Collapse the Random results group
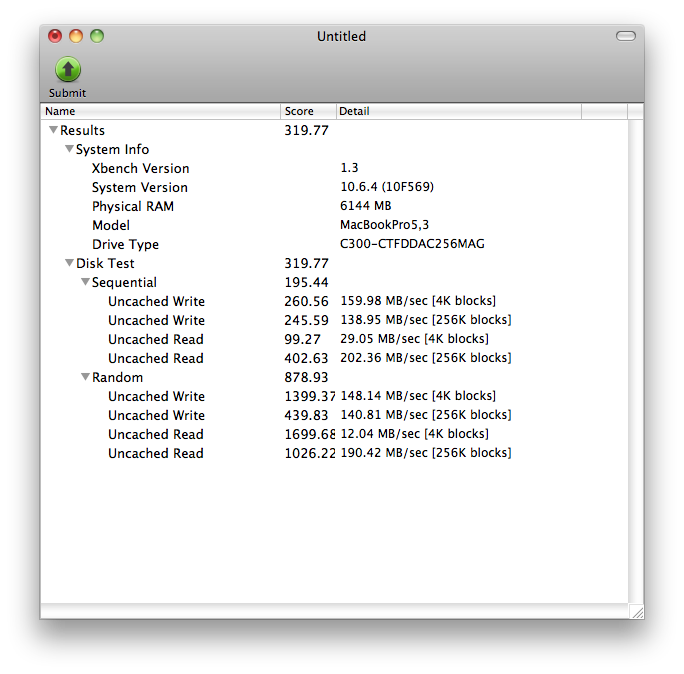Viewport: 684px width, 674px height. click(85, 376)
